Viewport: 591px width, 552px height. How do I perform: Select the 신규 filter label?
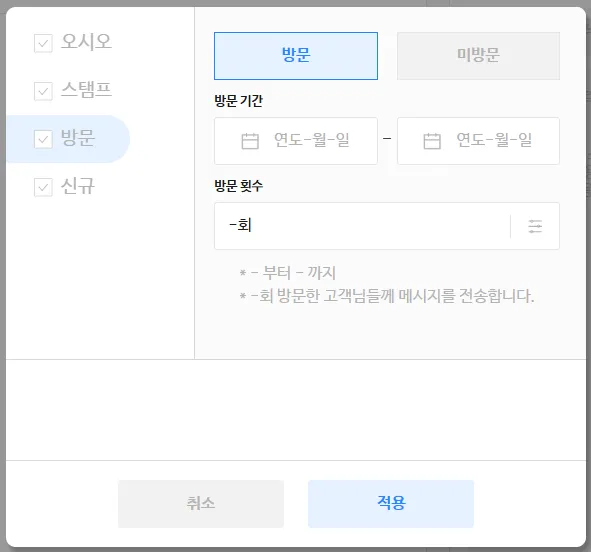78,186
